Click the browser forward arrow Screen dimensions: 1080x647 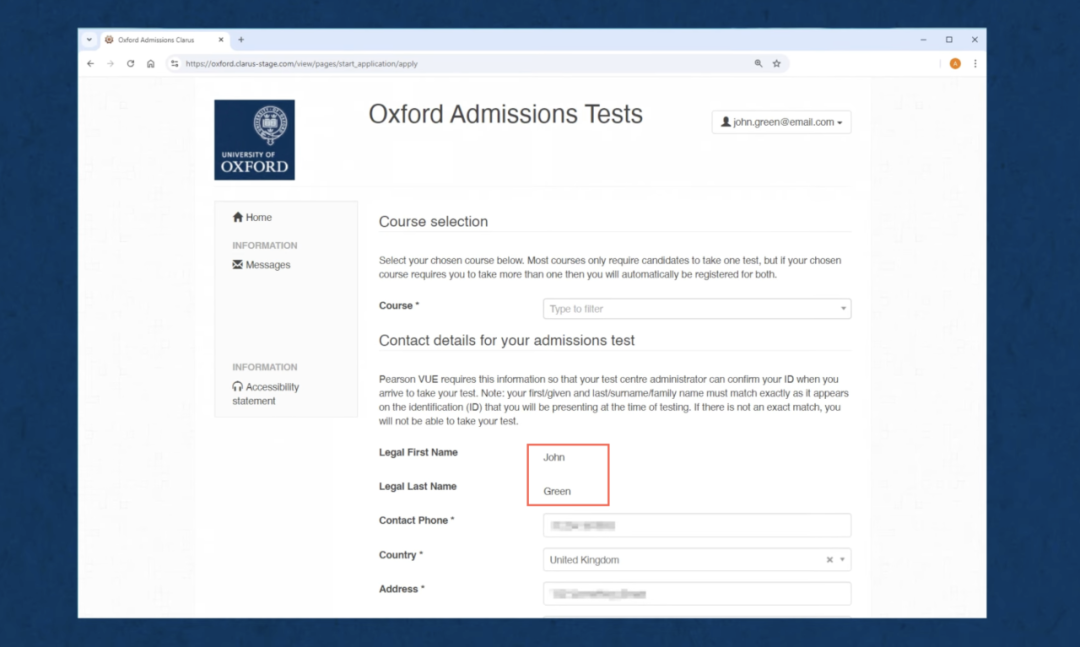click(110, 63)
